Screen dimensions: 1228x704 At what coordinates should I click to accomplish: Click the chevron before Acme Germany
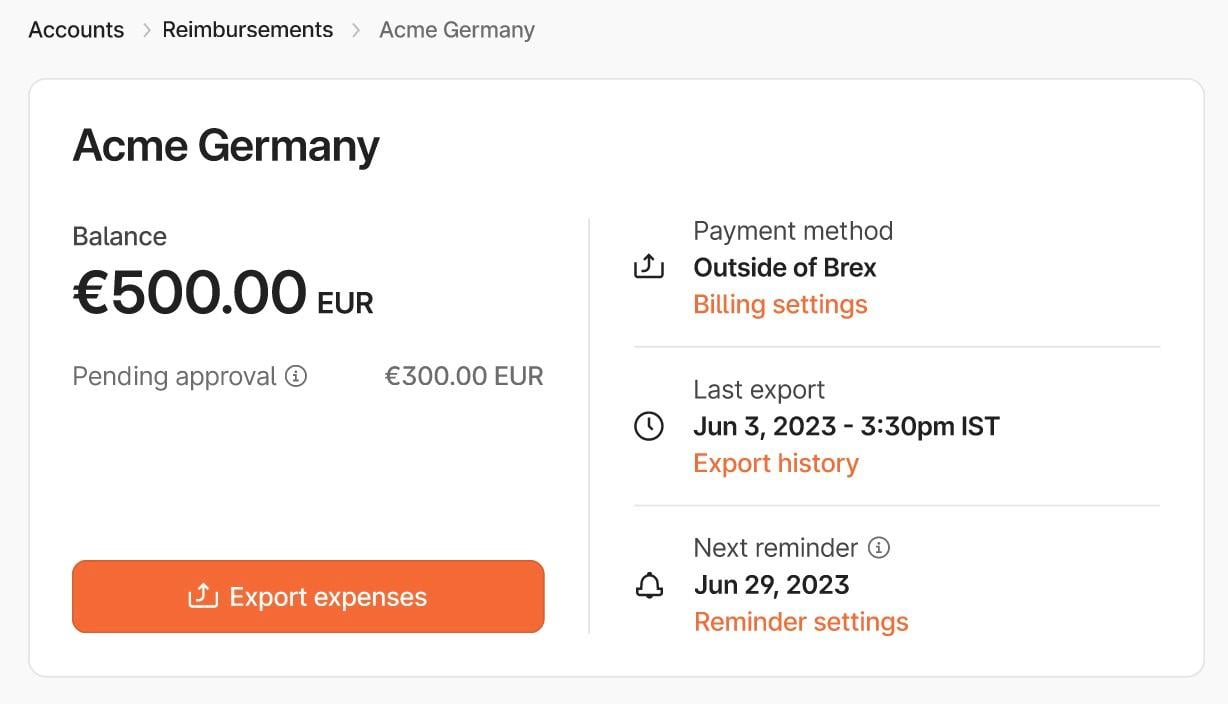pyautogui.click(x=355, y=30)
